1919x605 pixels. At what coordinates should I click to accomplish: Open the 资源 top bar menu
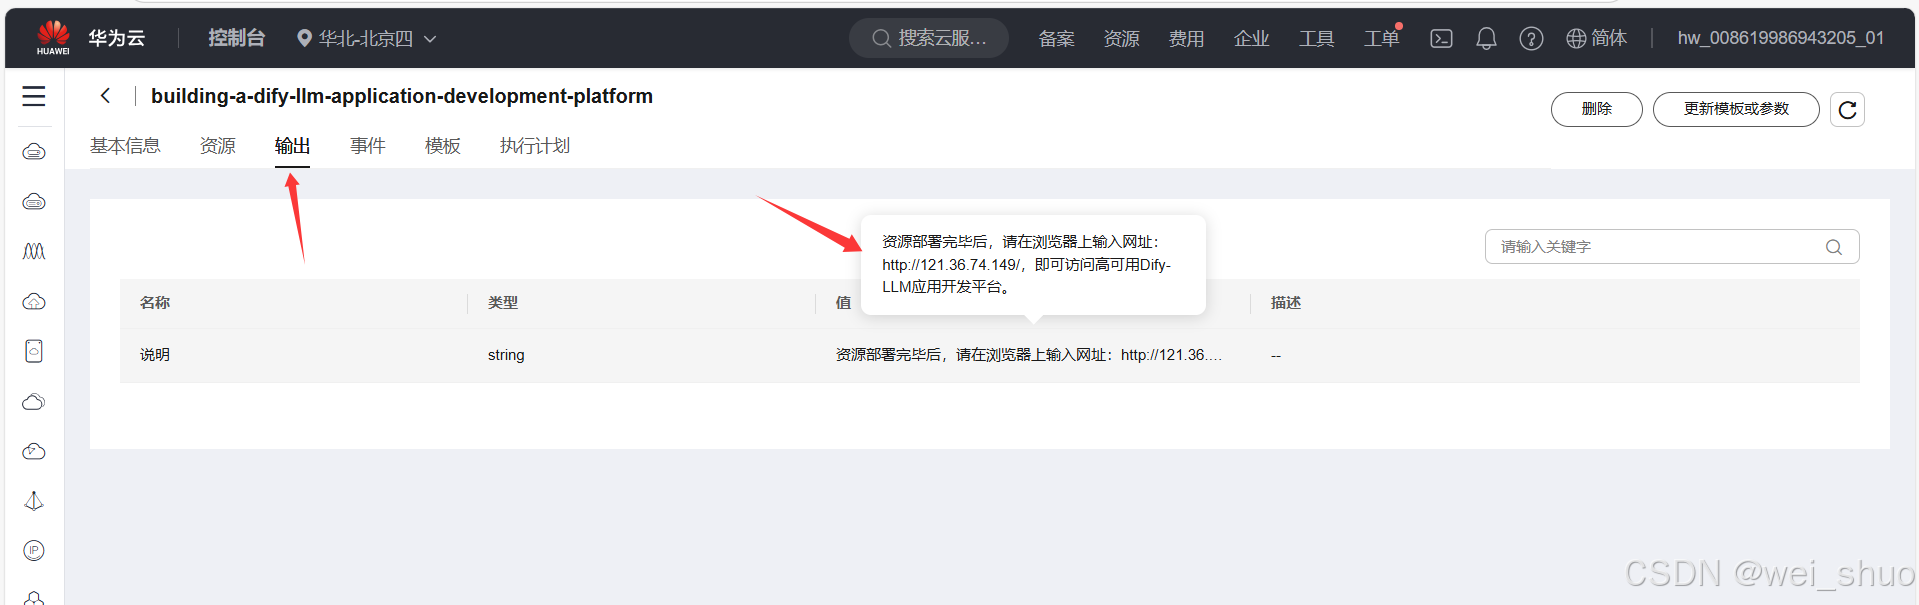pos(1121,38)
